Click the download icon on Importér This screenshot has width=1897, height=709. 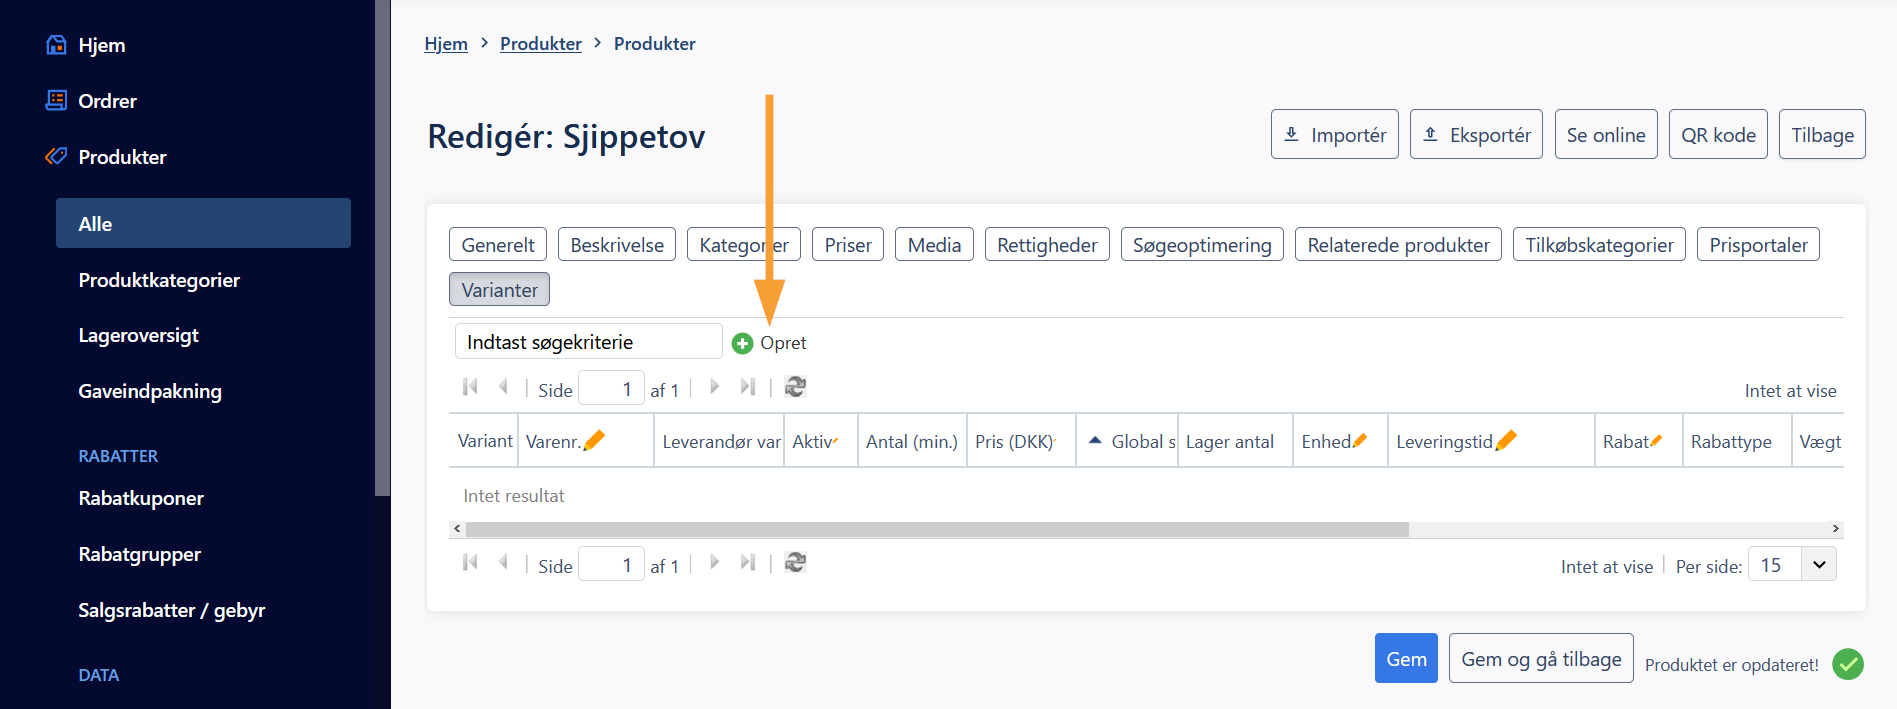point(1292,134)
